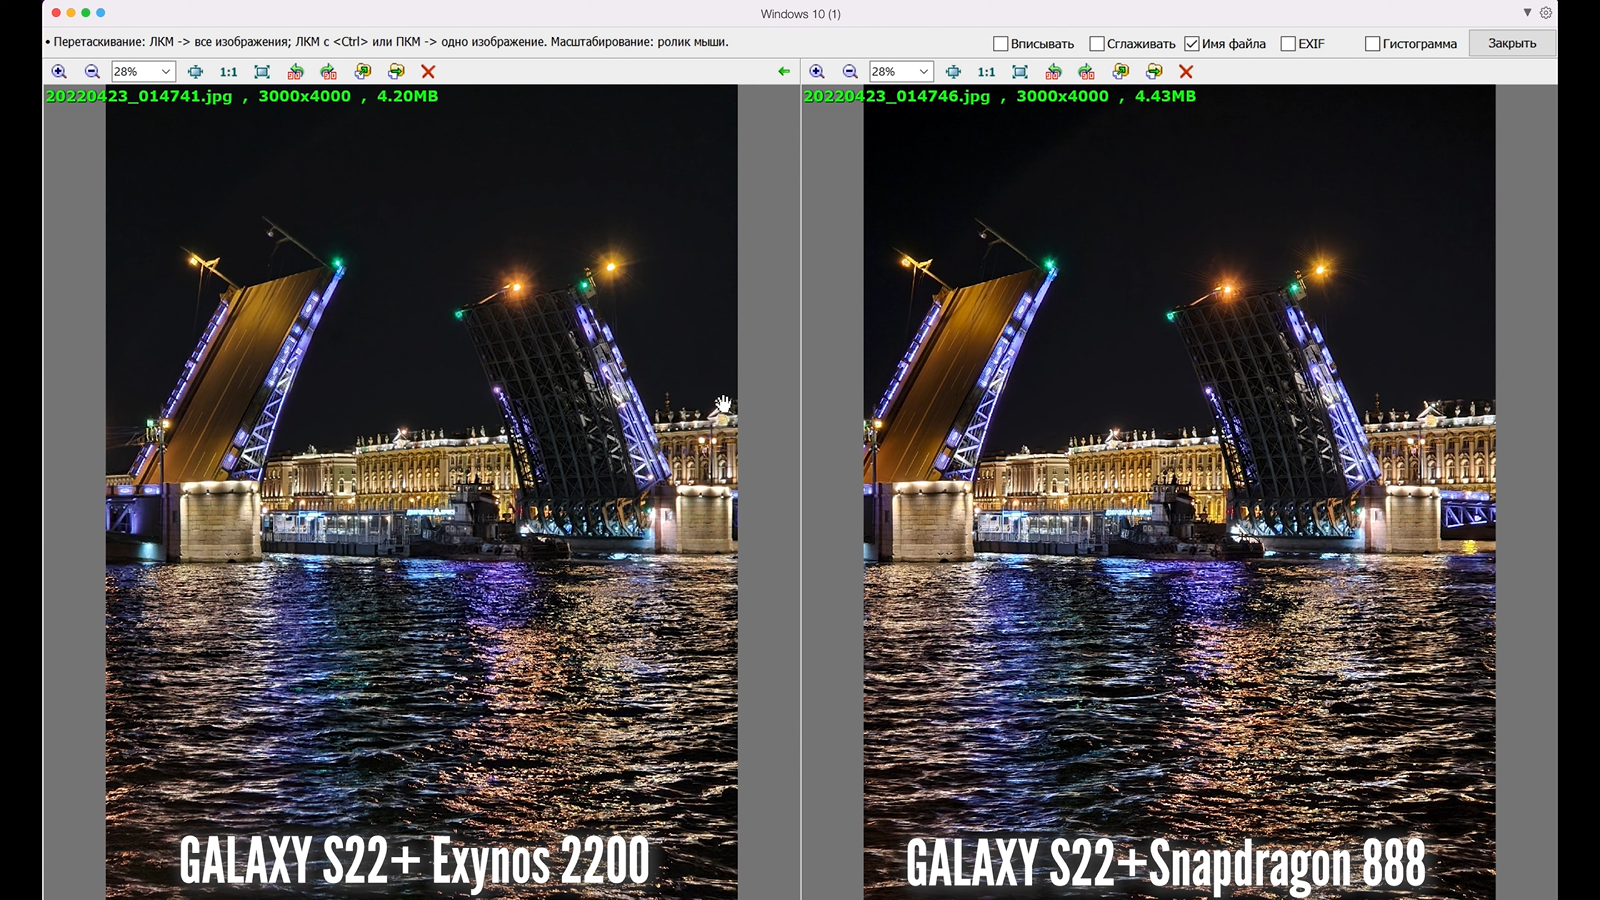Uncheck the Имя файла checkbox
The height and width of the screenshot is (900, 1600).
[1191, 44]
